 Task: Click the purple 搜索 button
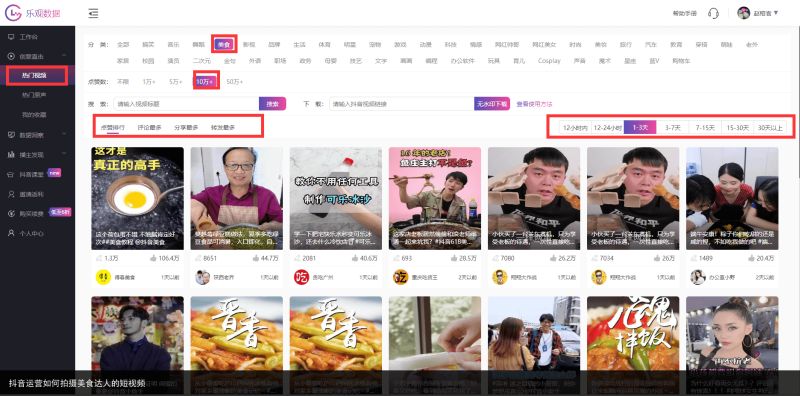272,104
